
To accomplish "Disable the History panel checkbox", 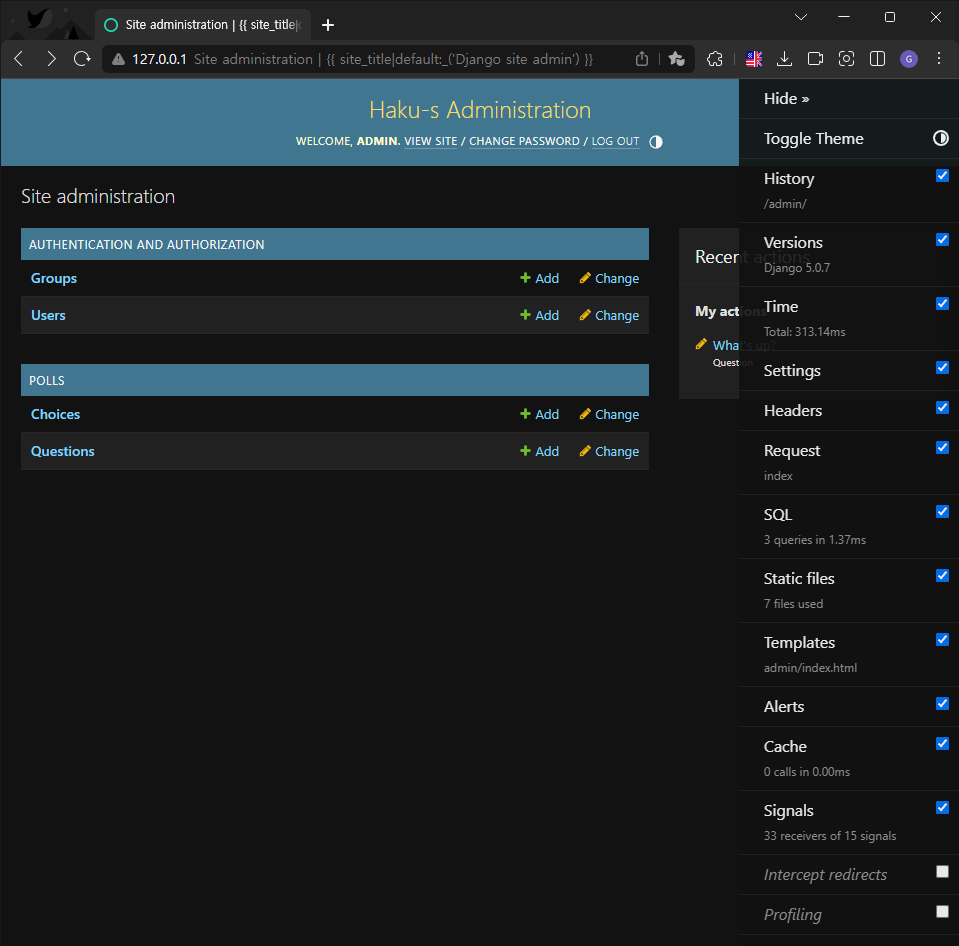I will pos(942,176).
